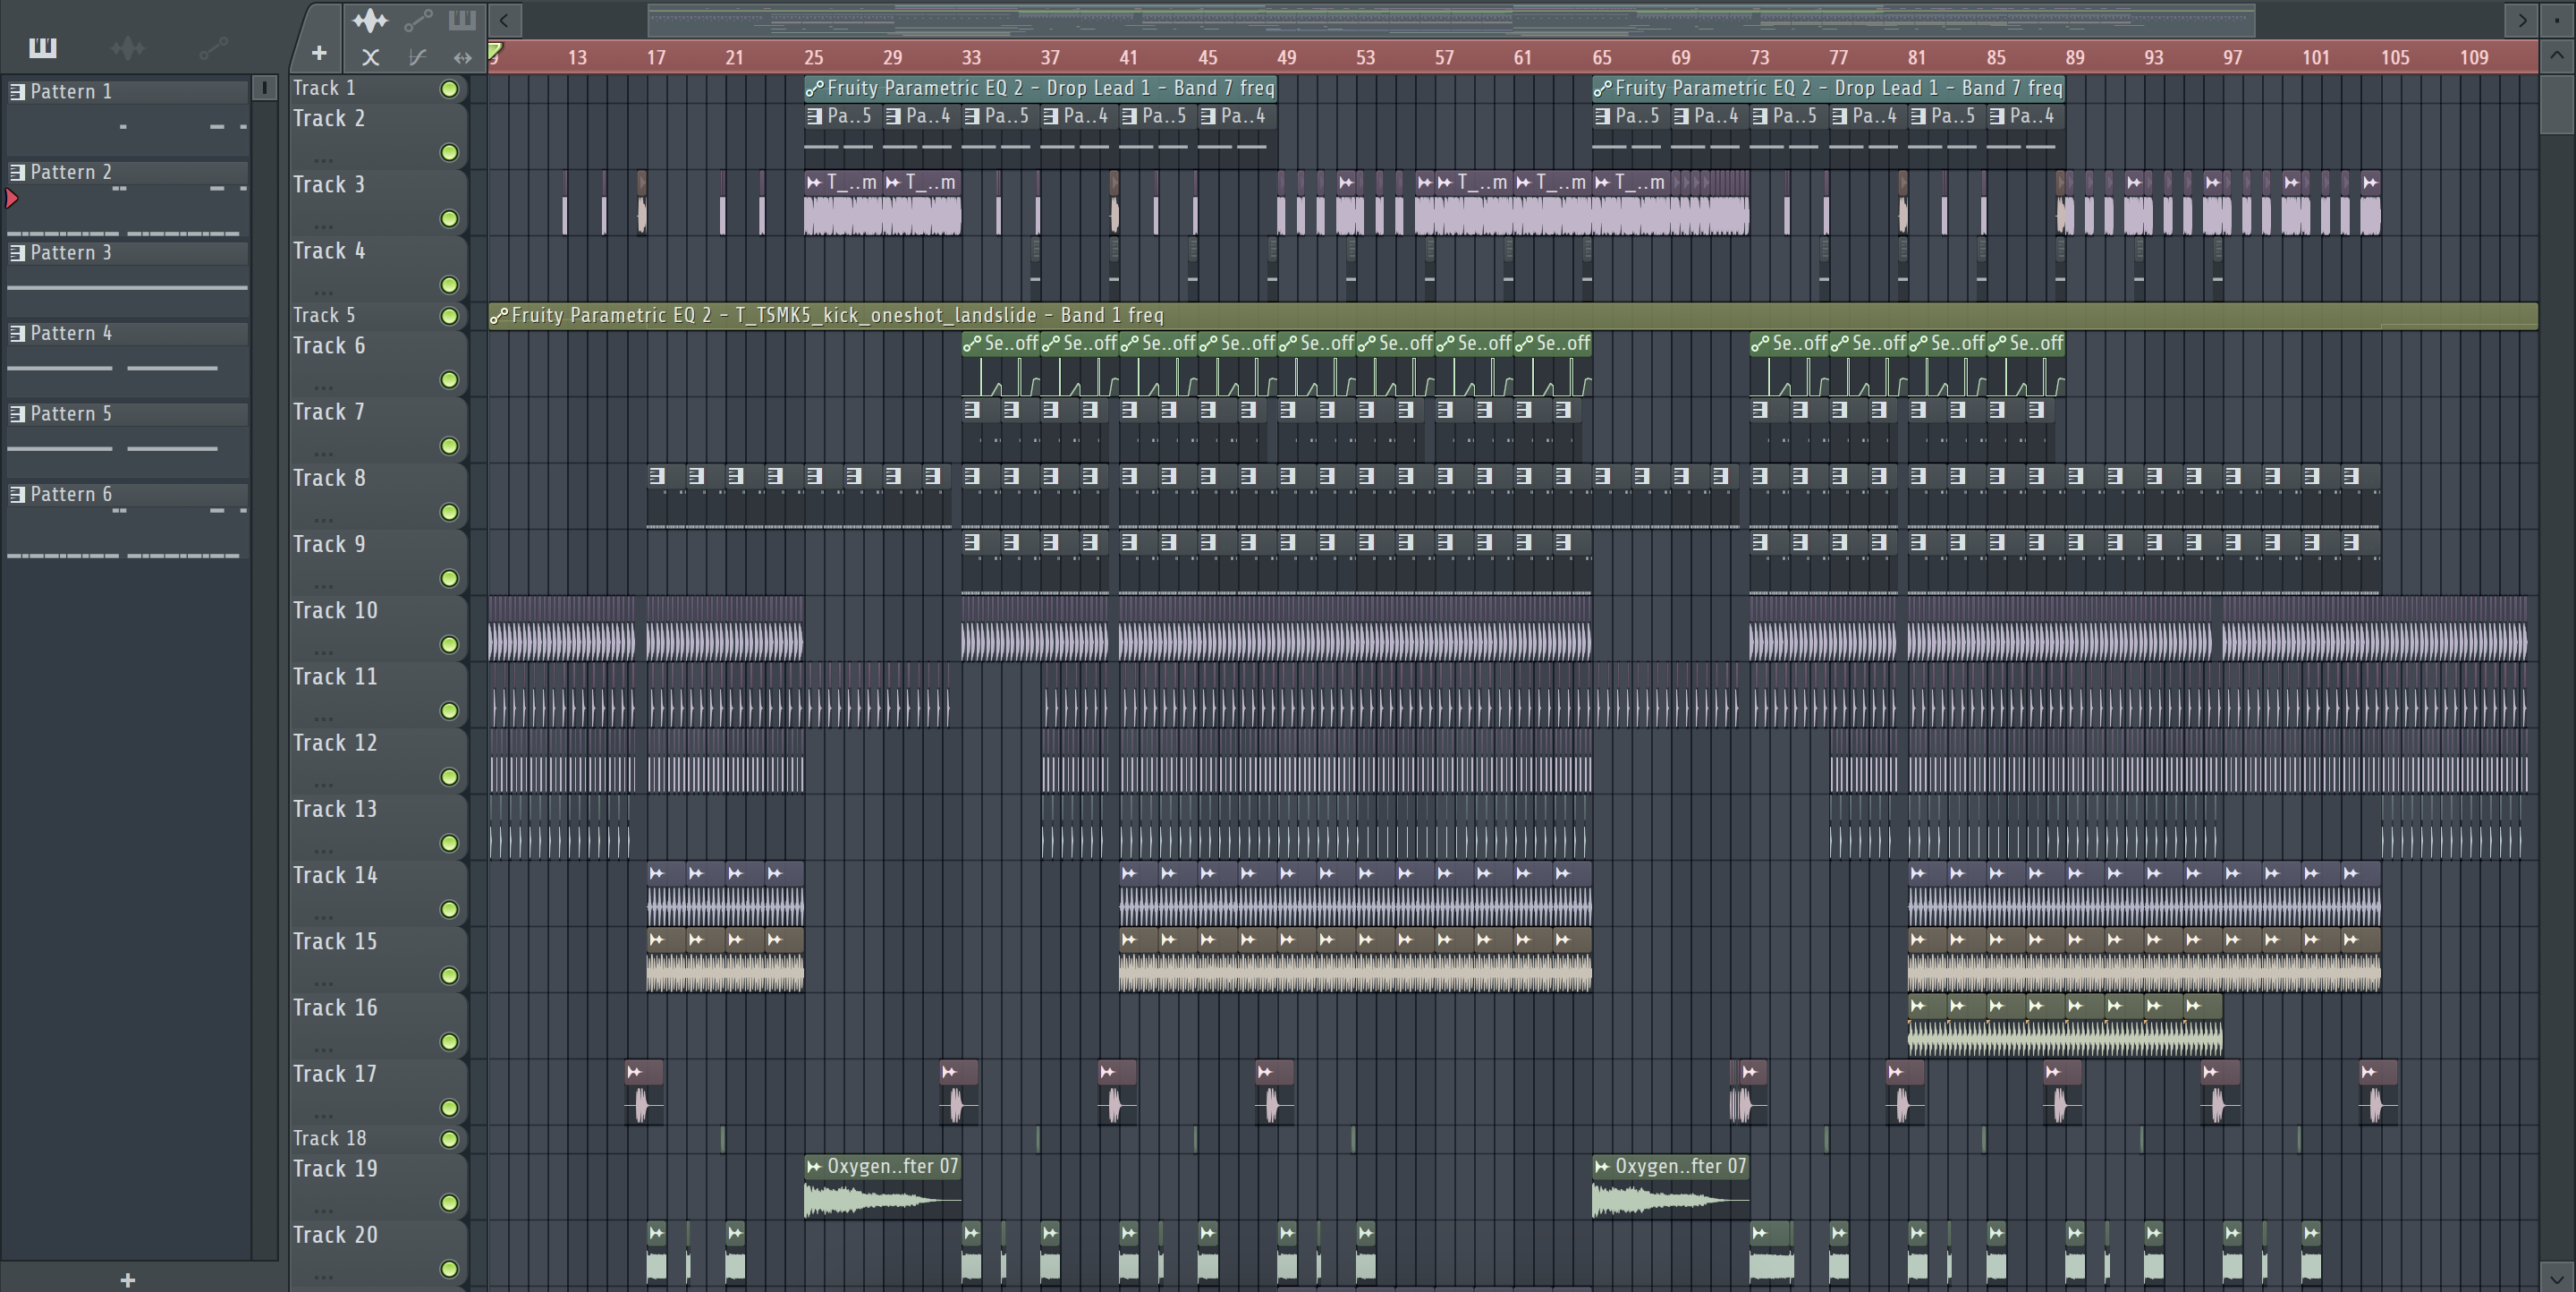Click the Track 18 header label

pyautogui.click(x=329, y=1138)
